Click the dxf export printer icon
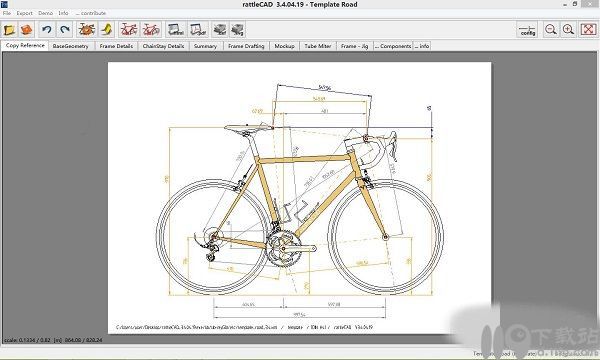600x360 pixels. tap(220, 29)
